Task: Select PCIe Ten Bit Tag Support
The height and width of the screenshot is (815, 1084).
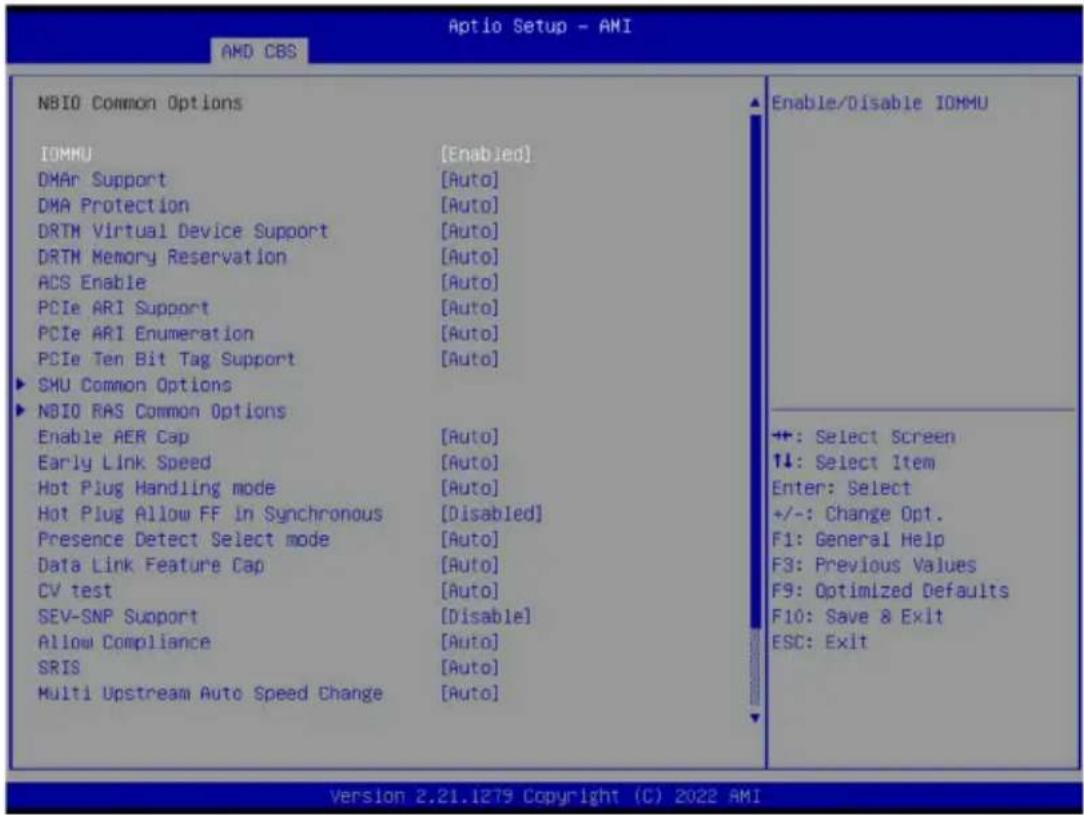Action: [x=167, y=359]
